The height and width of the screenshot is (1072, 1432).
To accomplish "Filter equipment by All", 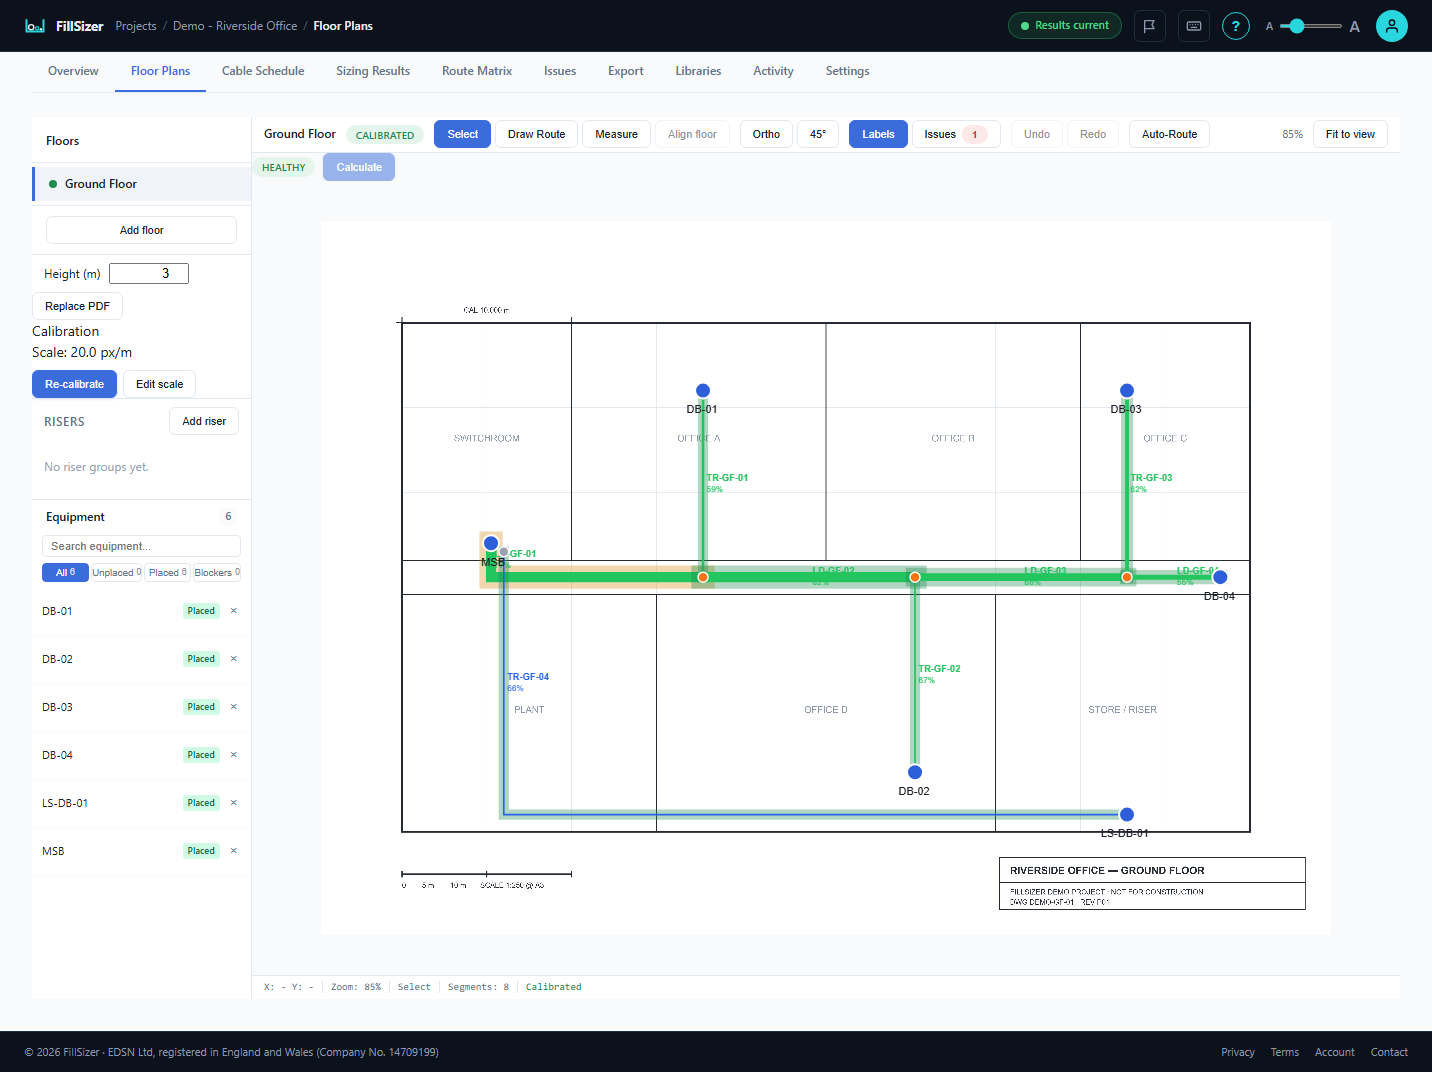I will point(65,573).
